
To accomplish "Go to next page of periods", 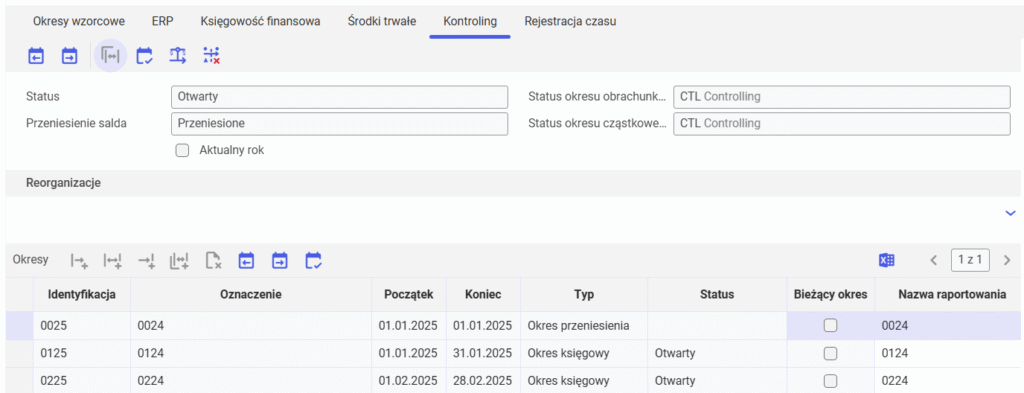I will click(1006, 260).
